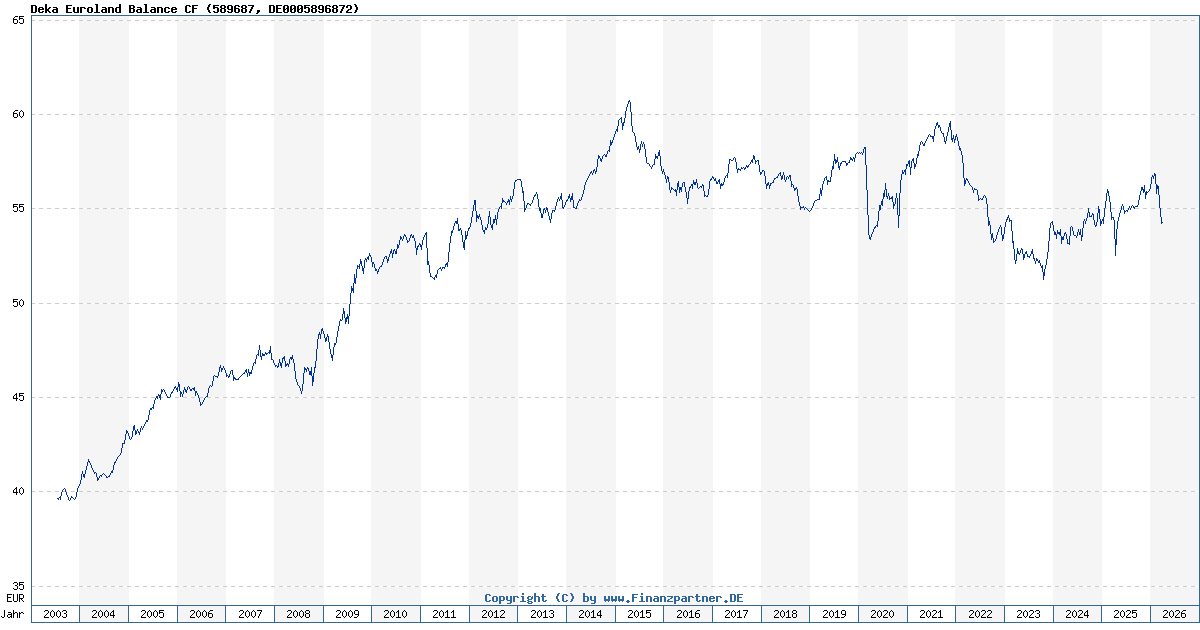Screen dimensions: 1200x630
Task: Click the Deka Euroland Balance CF chart title
Action: [194, 8]
